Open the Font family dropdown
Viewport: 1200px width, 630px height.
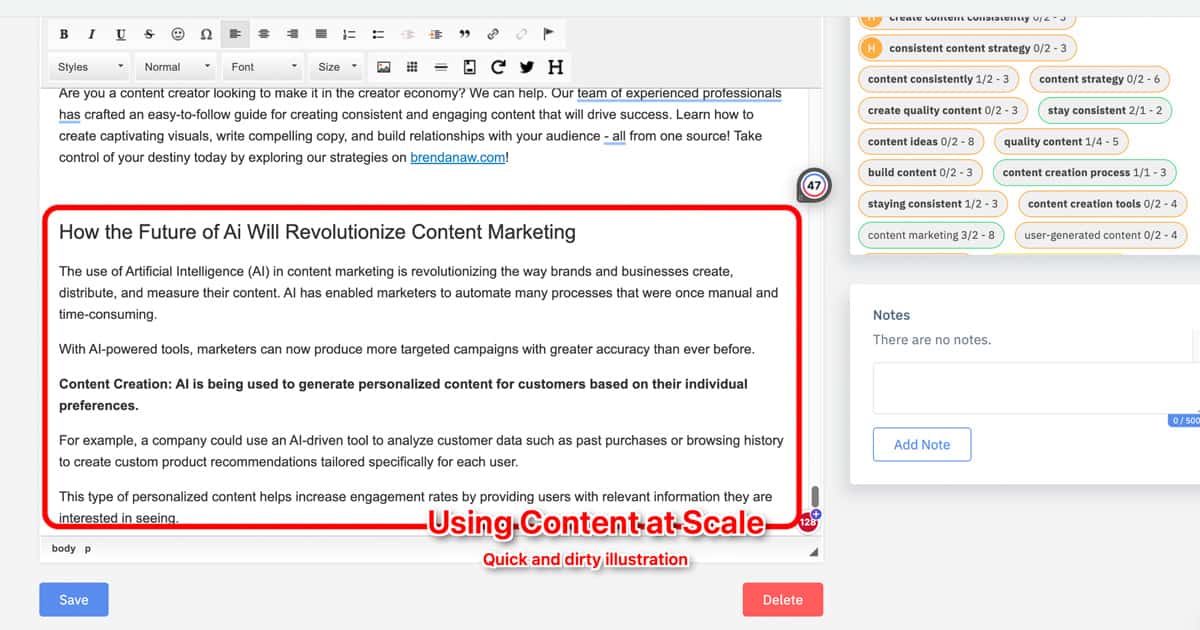[x=262, y=66]
